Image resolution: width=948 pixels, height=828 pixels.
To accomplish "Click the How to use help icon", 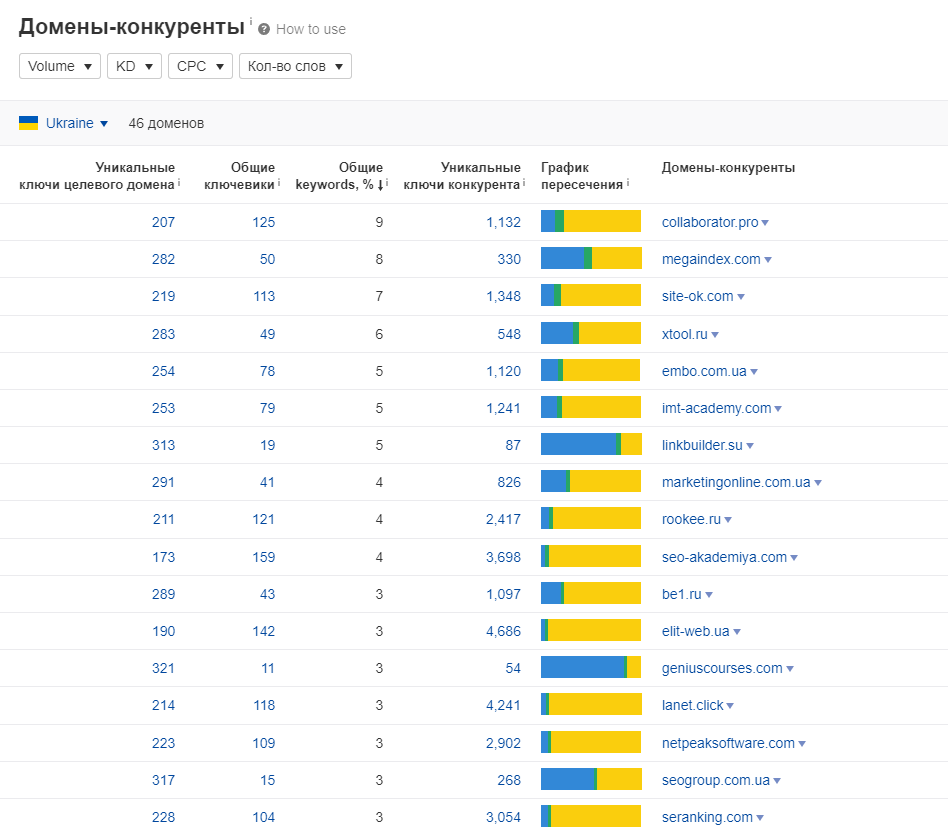I will (x=264, y=29).
